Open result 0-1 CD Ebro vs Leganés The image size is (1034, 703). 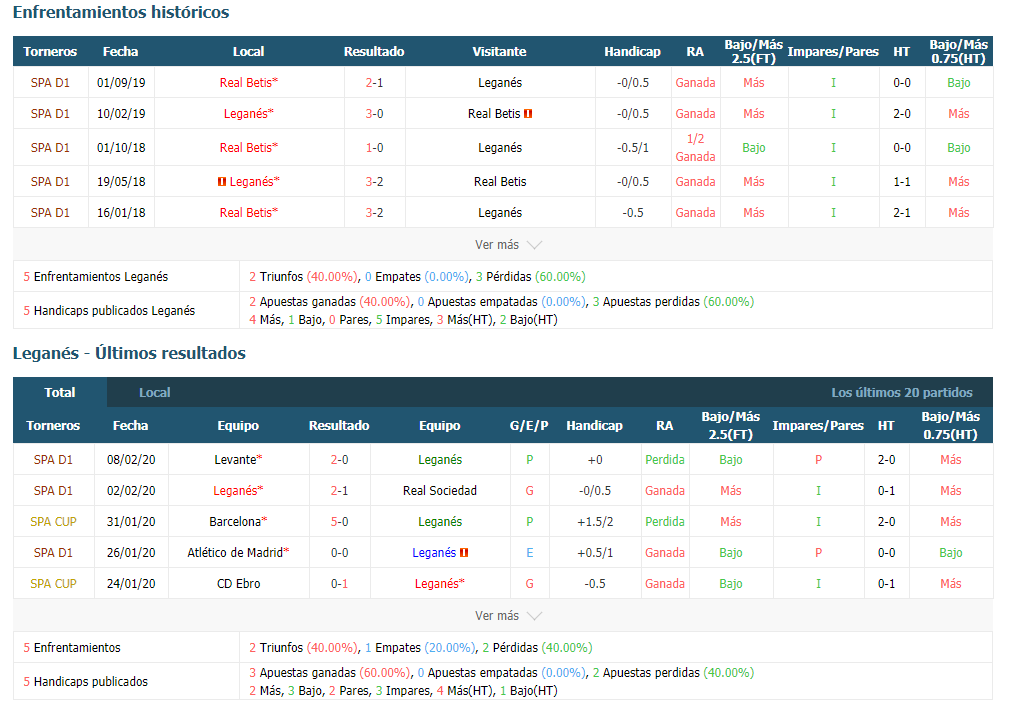(x=339, y=584)
